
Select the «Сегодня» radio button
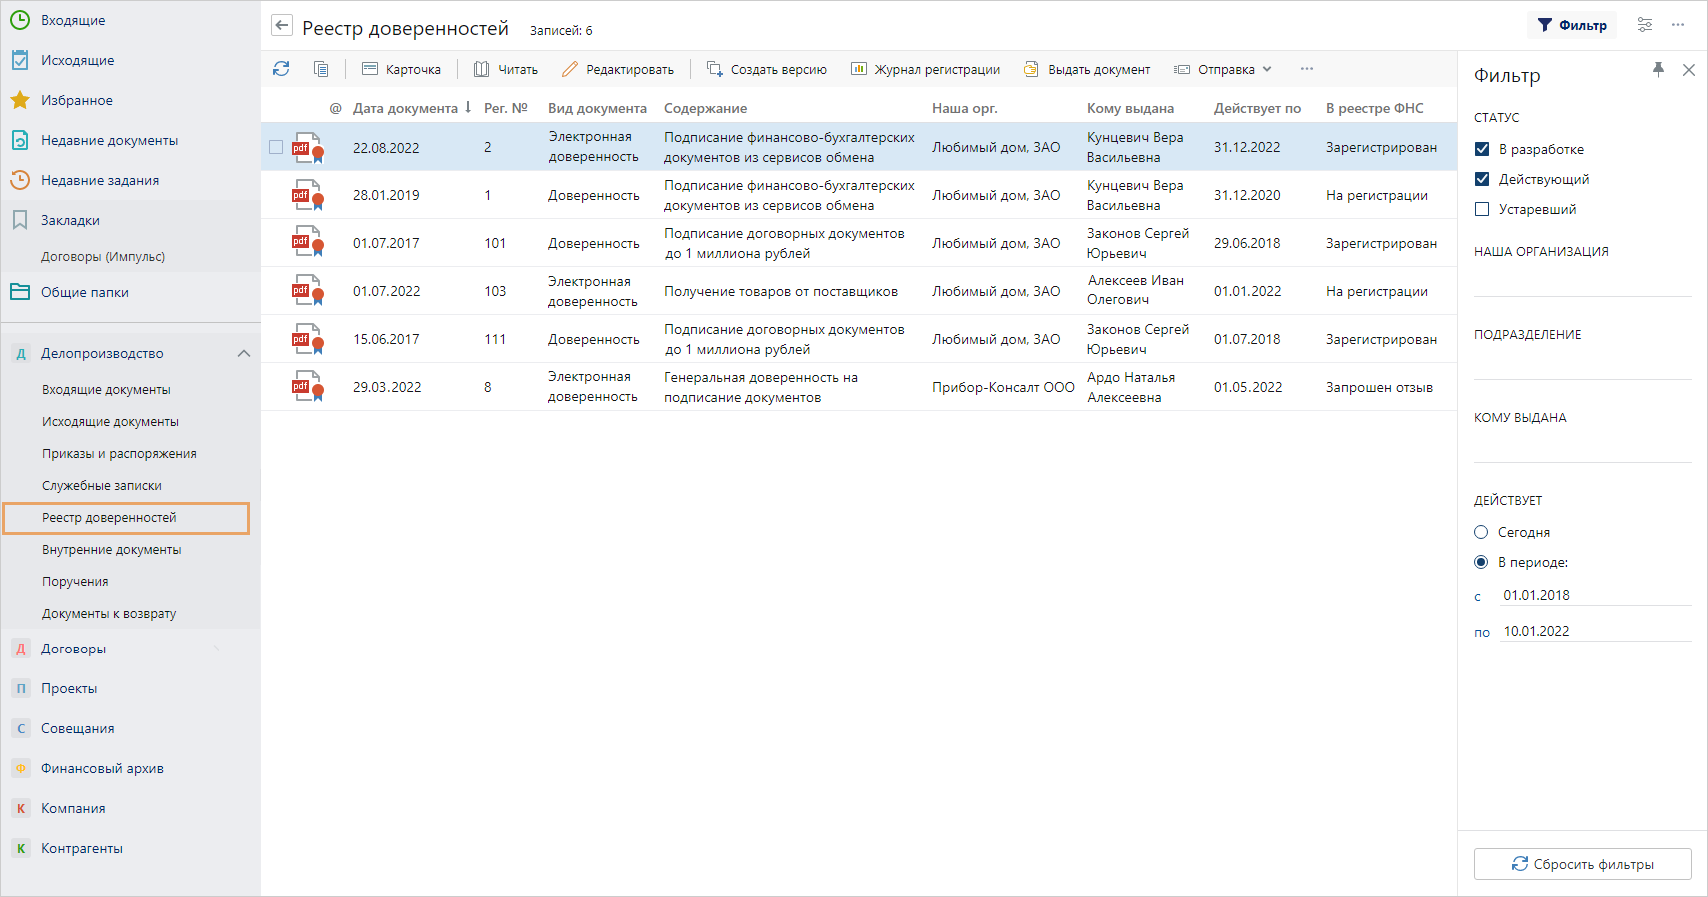click(x=1481, y=532)
